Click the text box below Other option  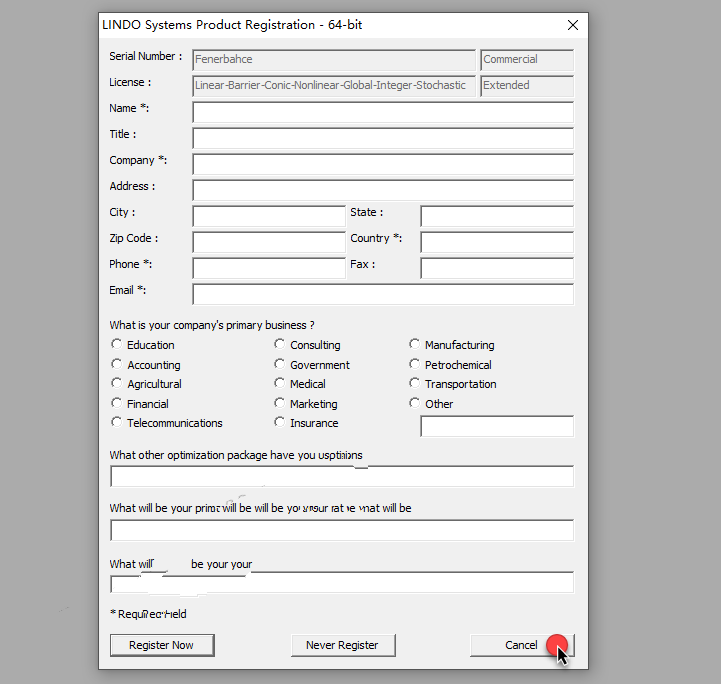[x=497, y=427]
